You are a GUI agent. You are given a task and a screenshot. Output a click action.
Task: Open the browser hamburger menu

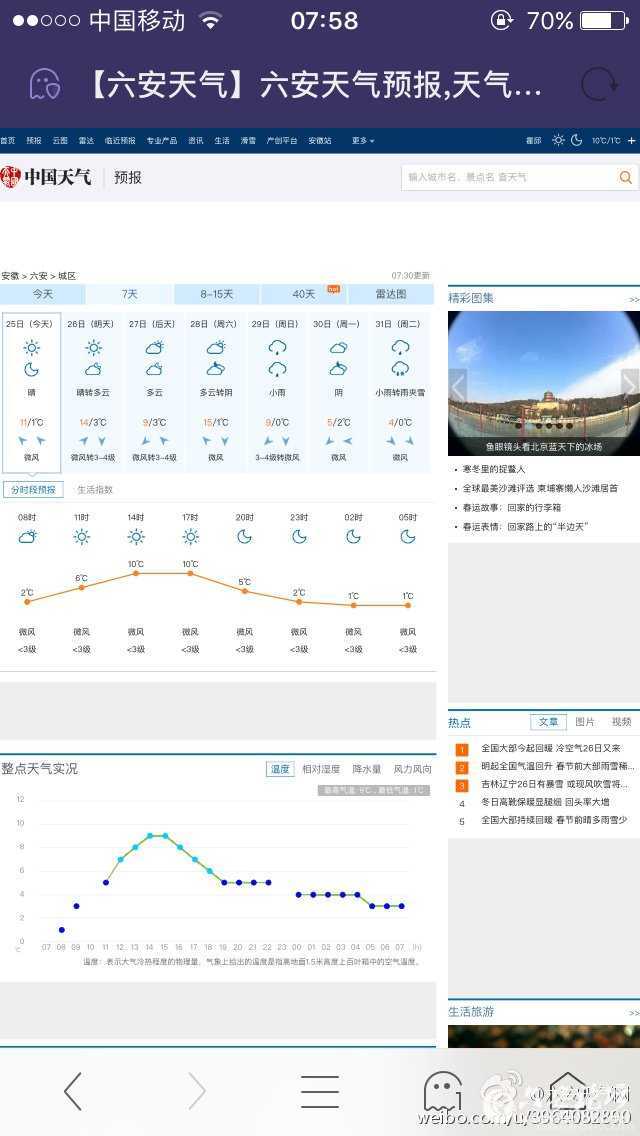click(x=319, y=1091)
